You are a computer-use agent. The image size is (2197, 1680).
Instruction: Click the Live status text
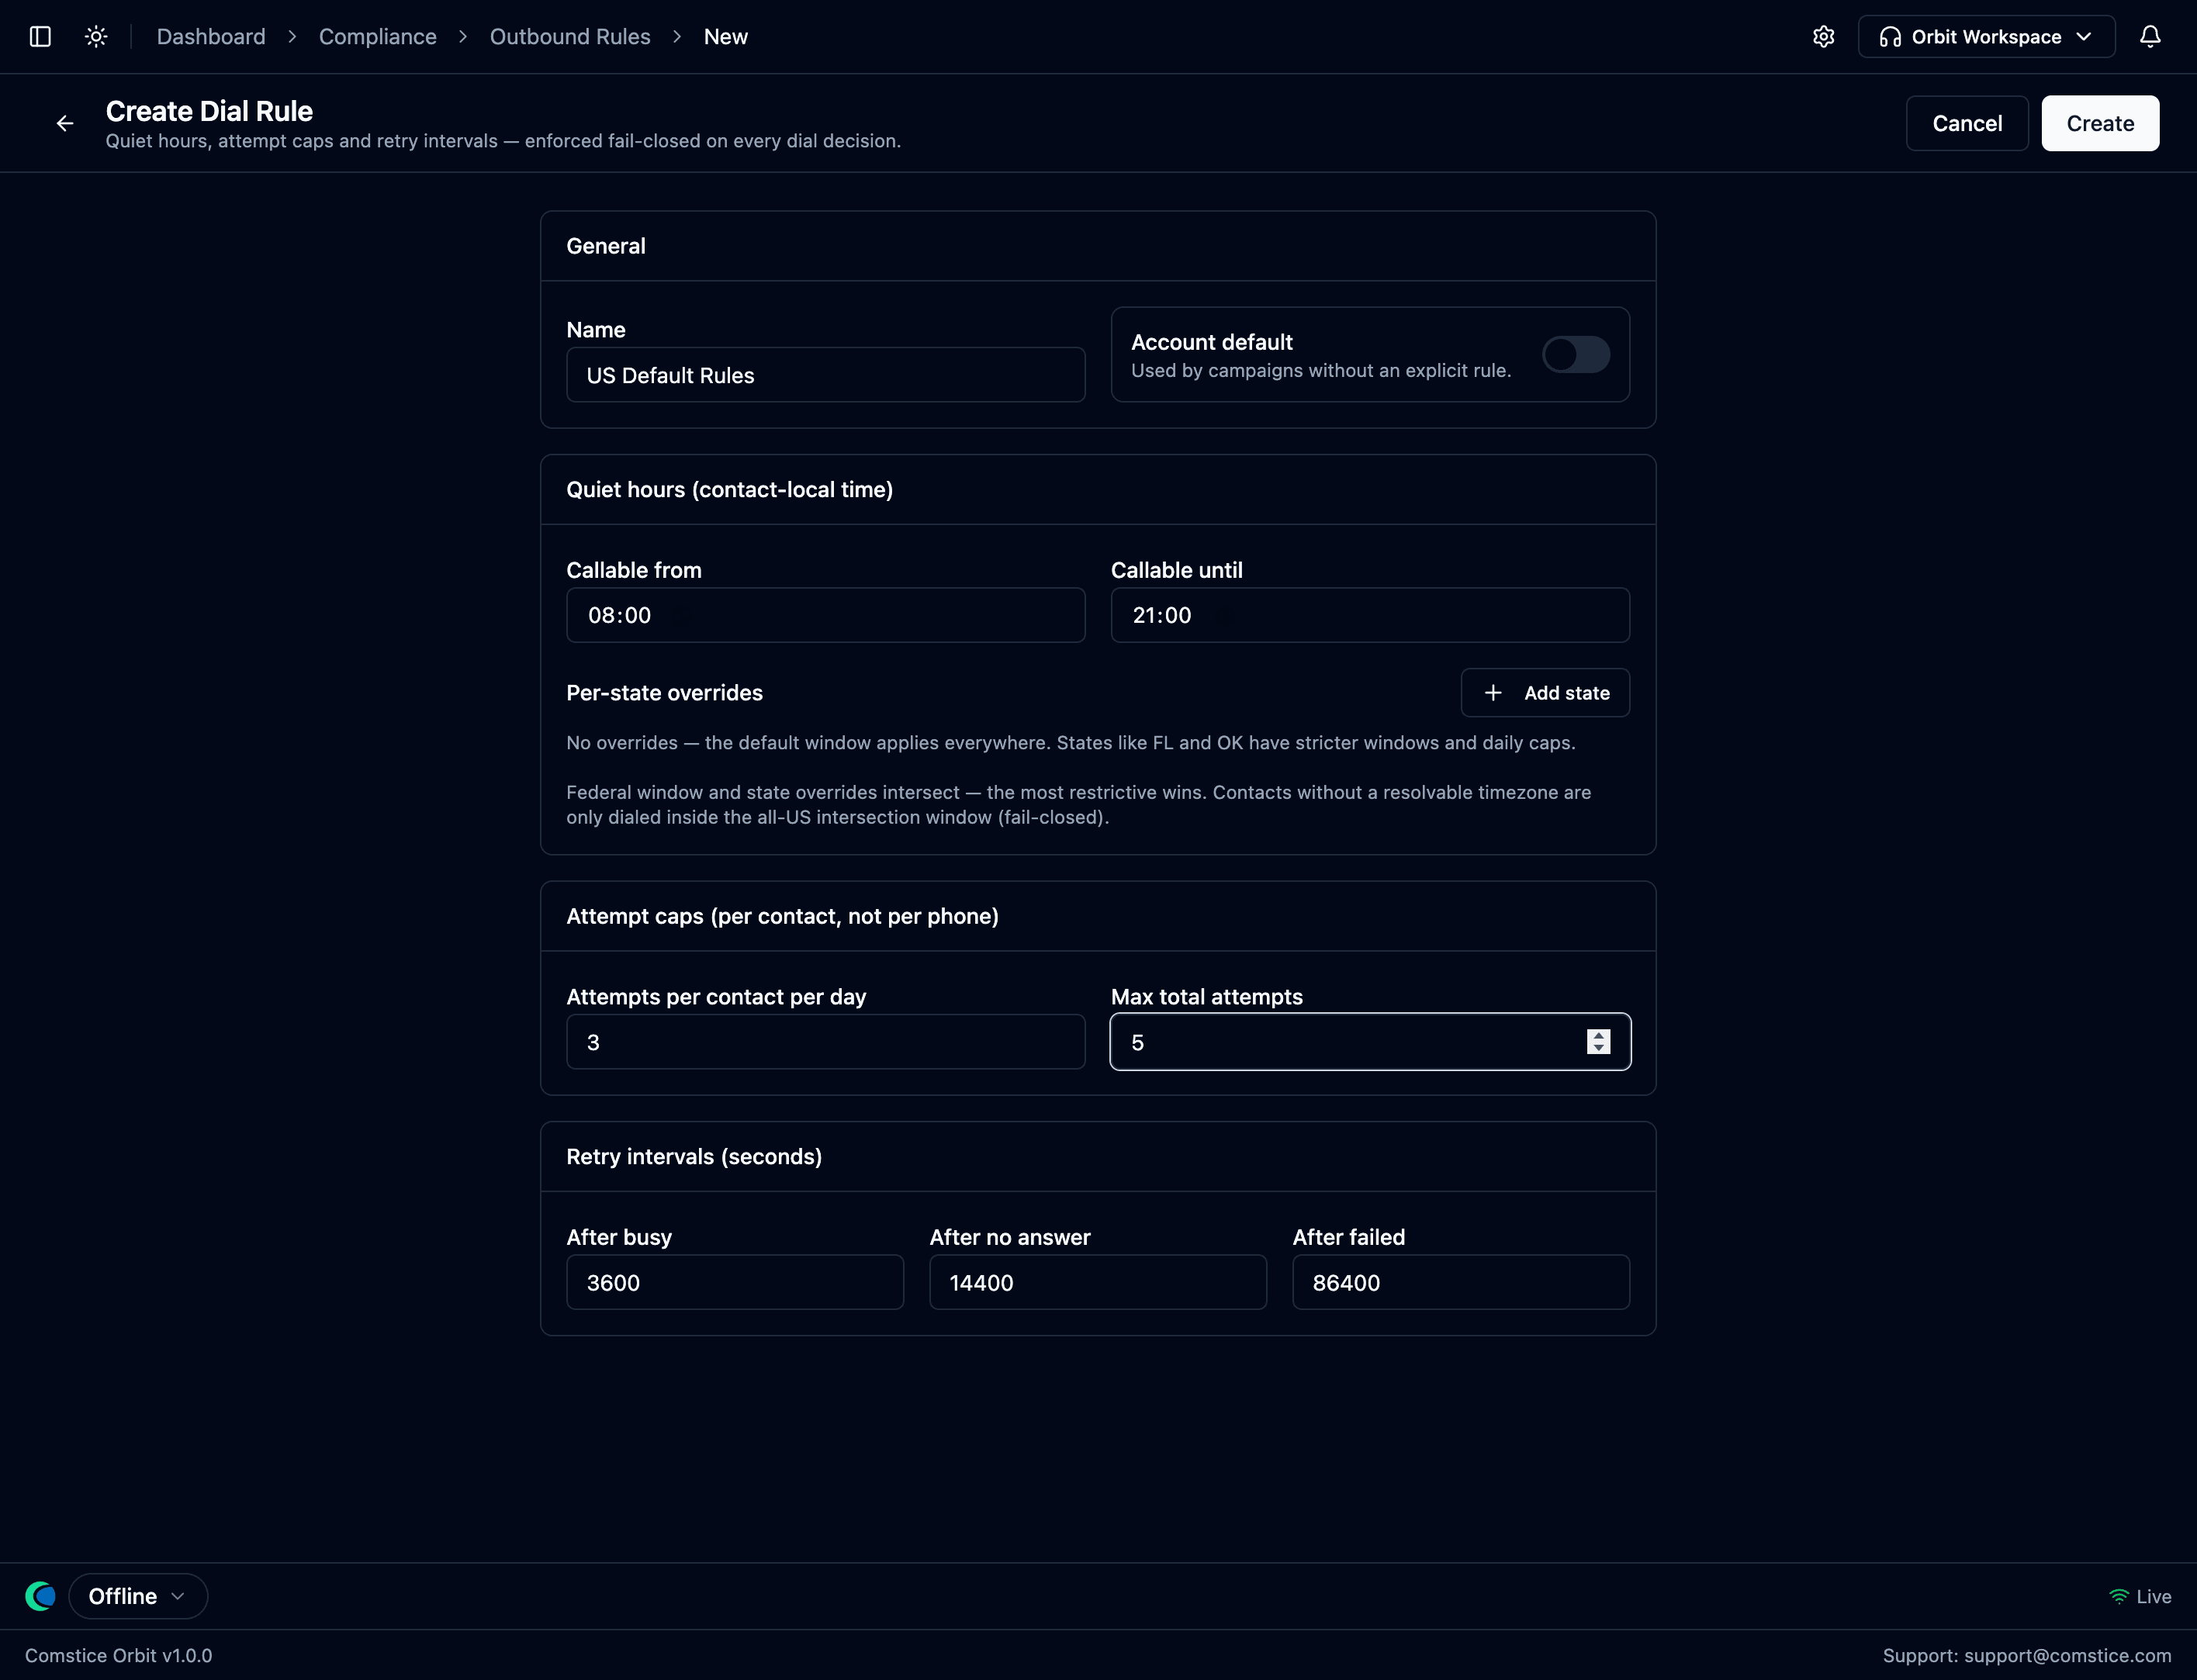(2153, 1596)
